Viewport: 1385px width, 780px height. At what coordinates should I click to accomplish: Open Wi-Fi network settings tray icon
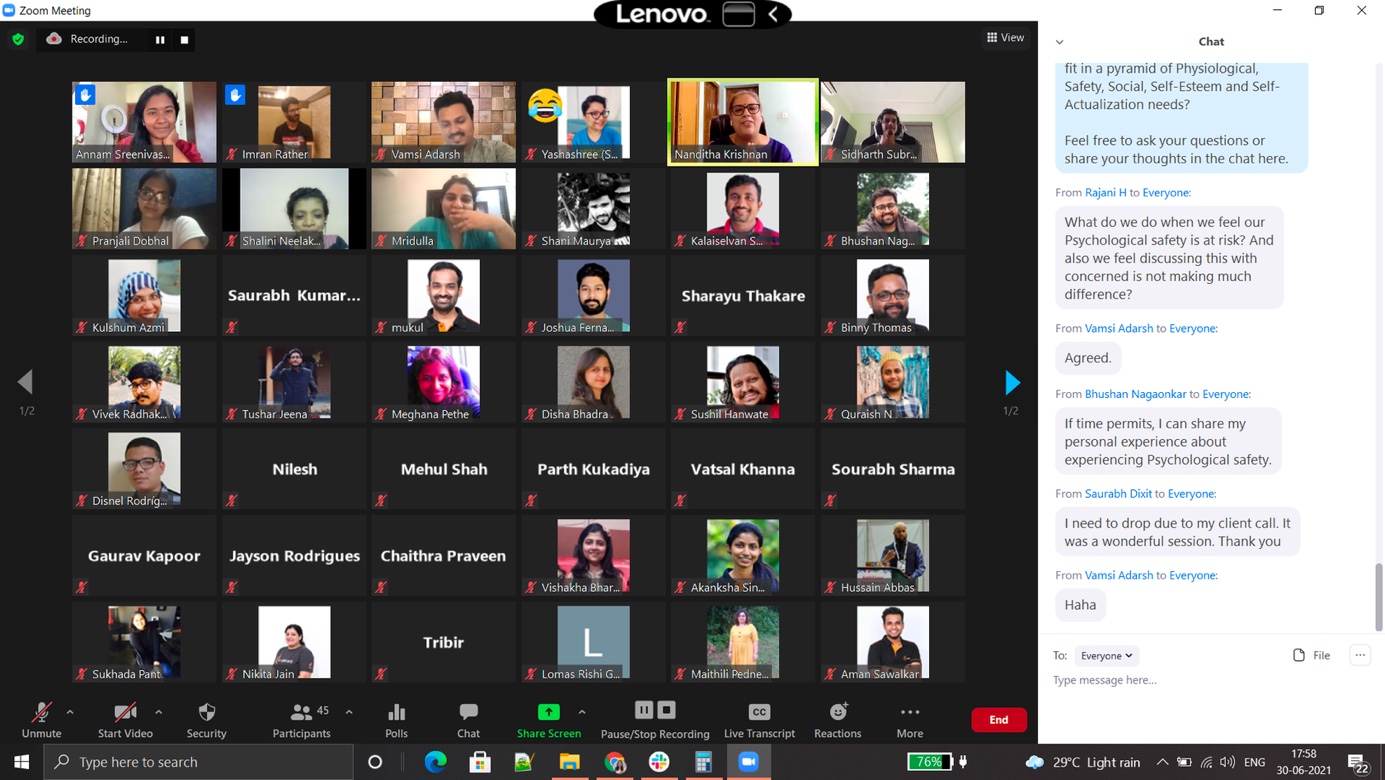click(1206, 762)
